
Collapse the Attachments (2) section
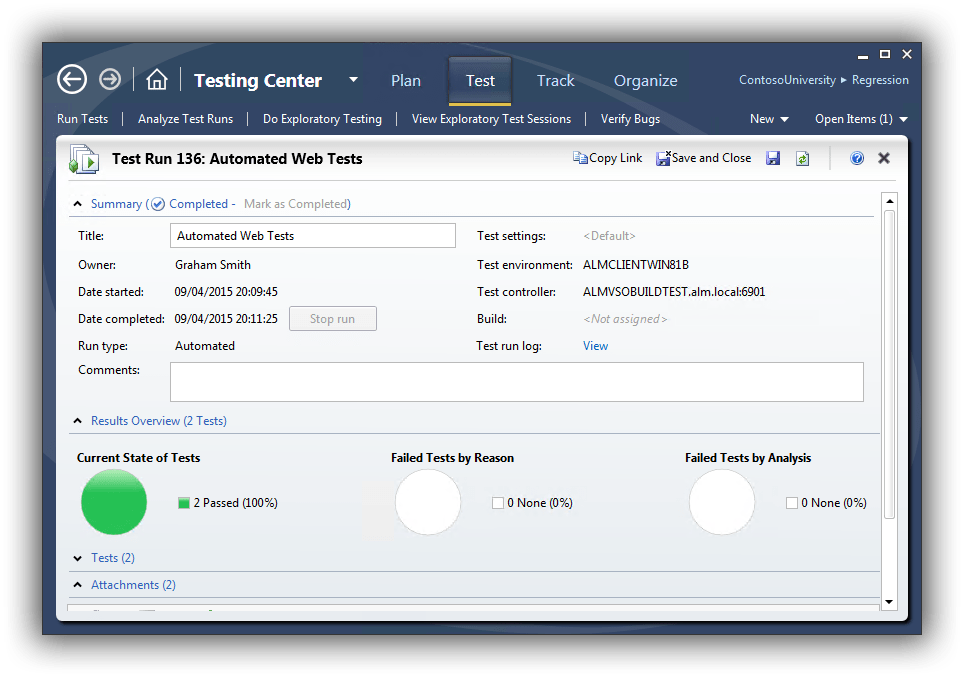pos(77,585)
